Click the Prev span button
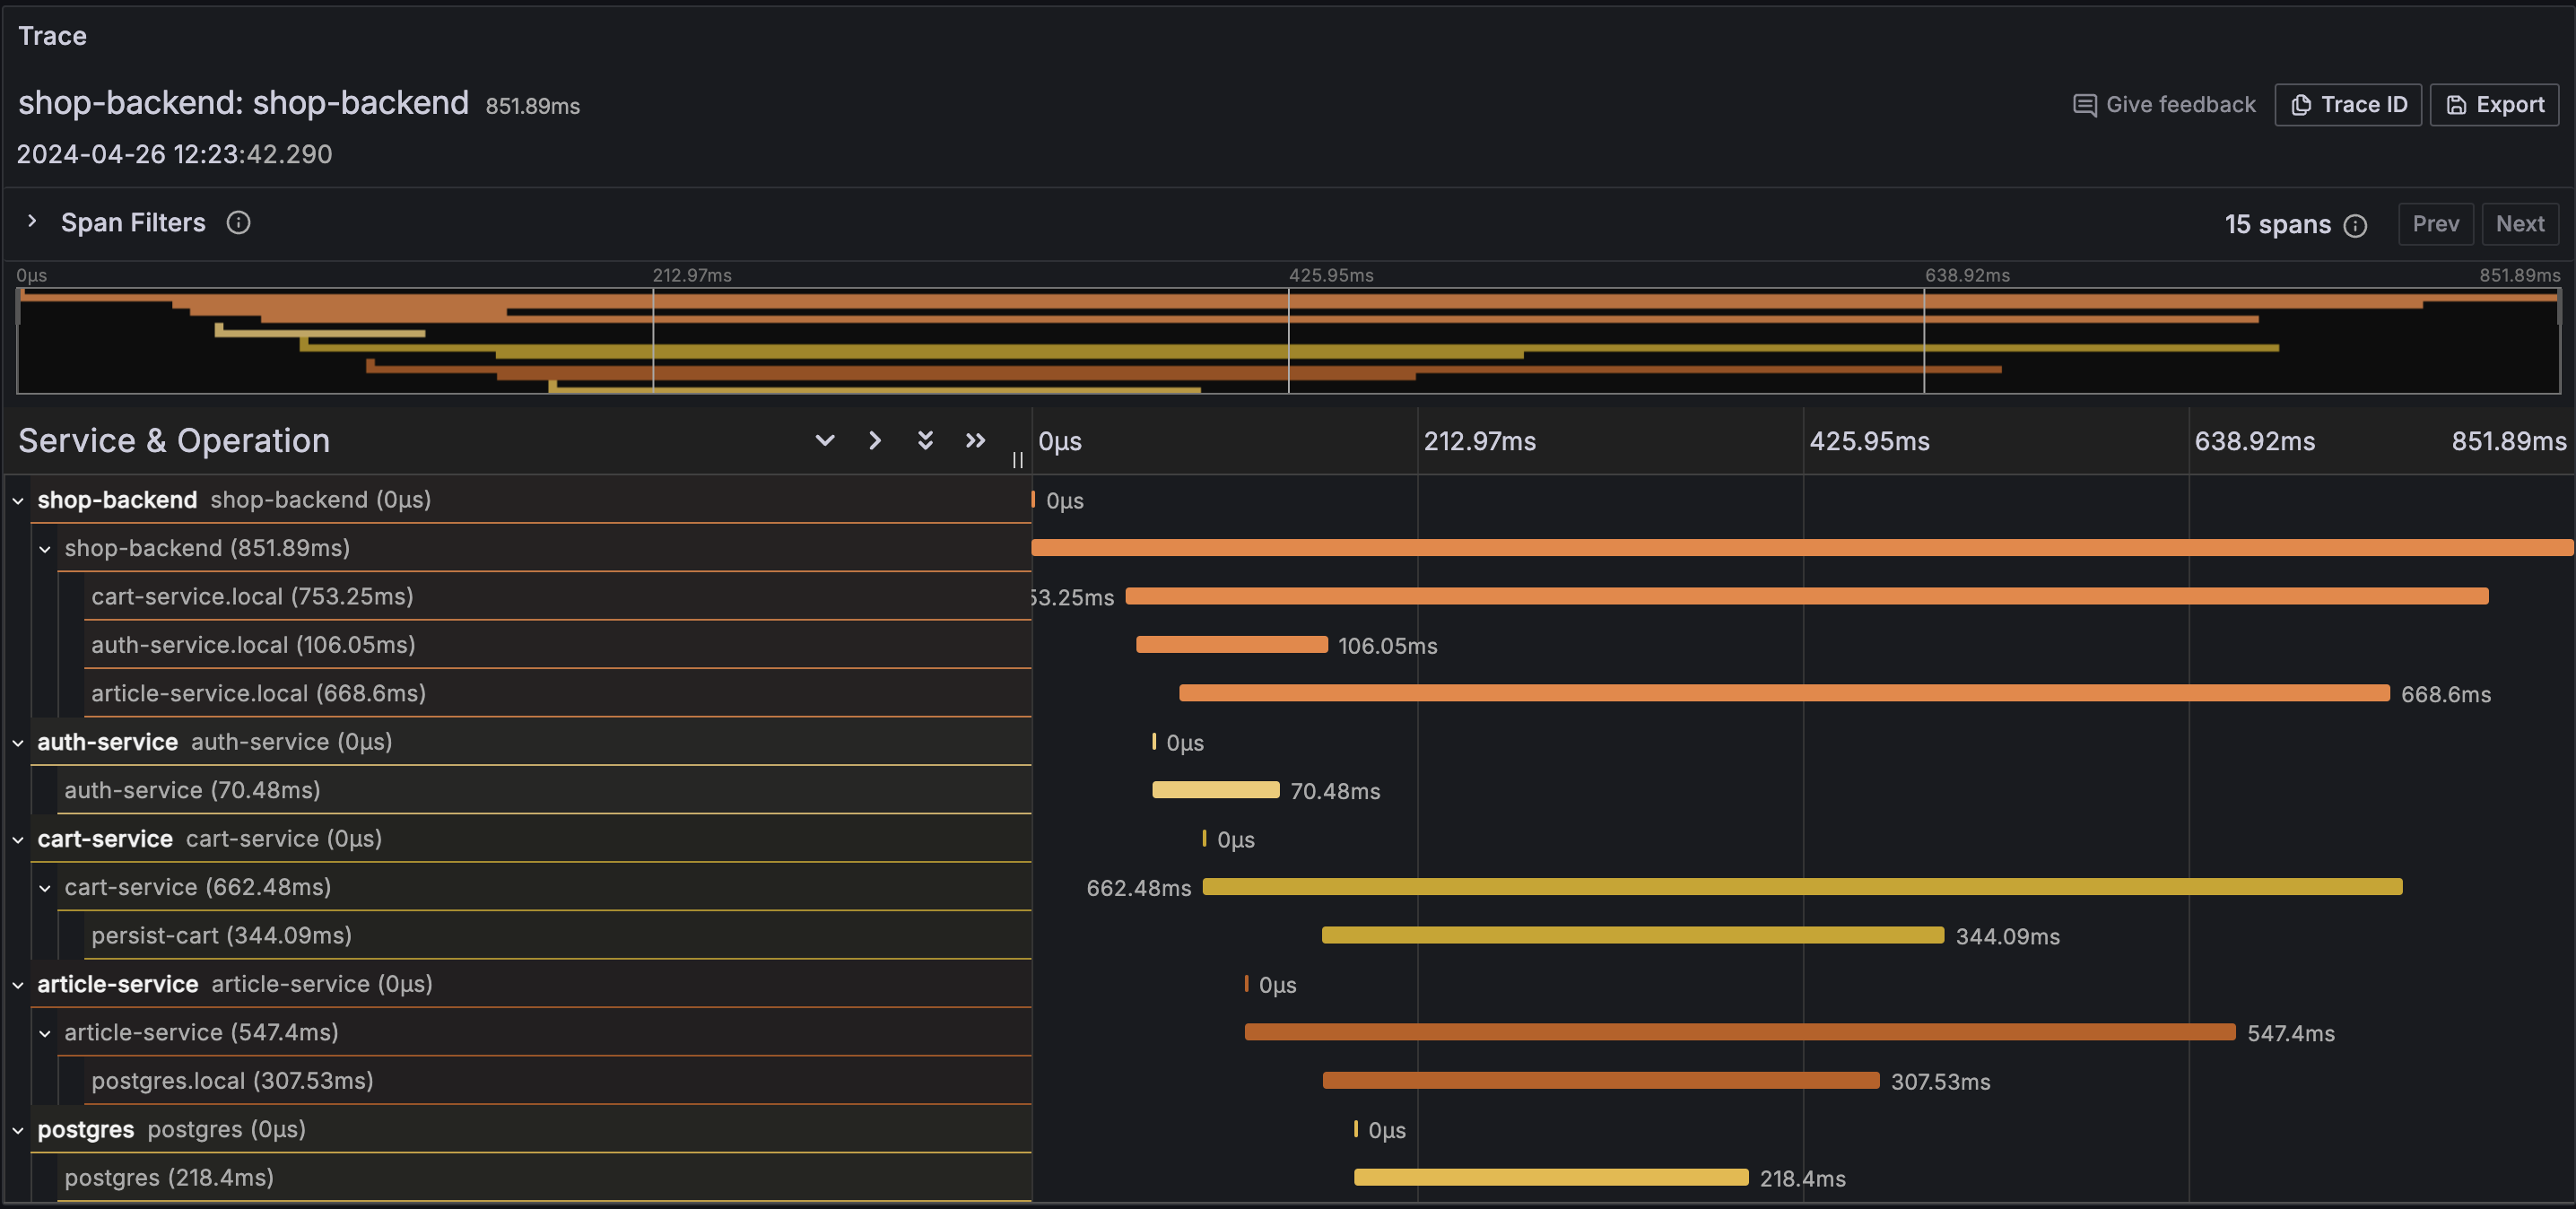Viewport: 2576px width, 1209px height. 2437,223
